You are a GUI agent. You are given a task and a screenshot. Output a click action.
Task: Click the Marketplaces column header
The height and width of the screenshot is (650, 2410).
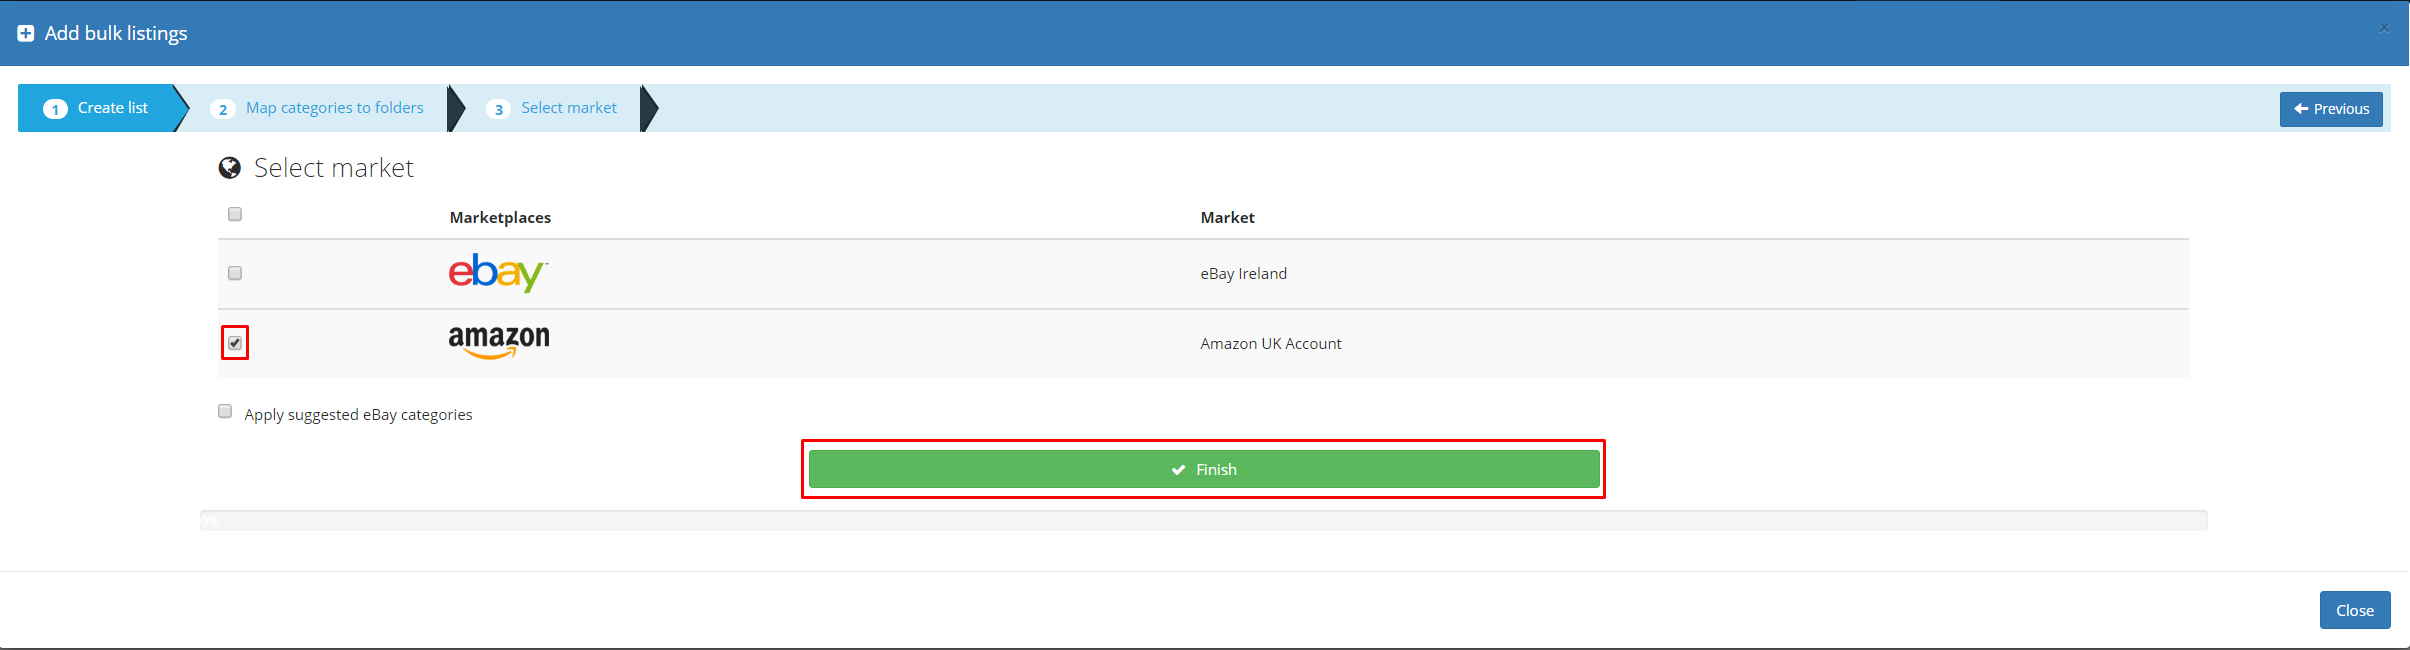coord(500,218)
